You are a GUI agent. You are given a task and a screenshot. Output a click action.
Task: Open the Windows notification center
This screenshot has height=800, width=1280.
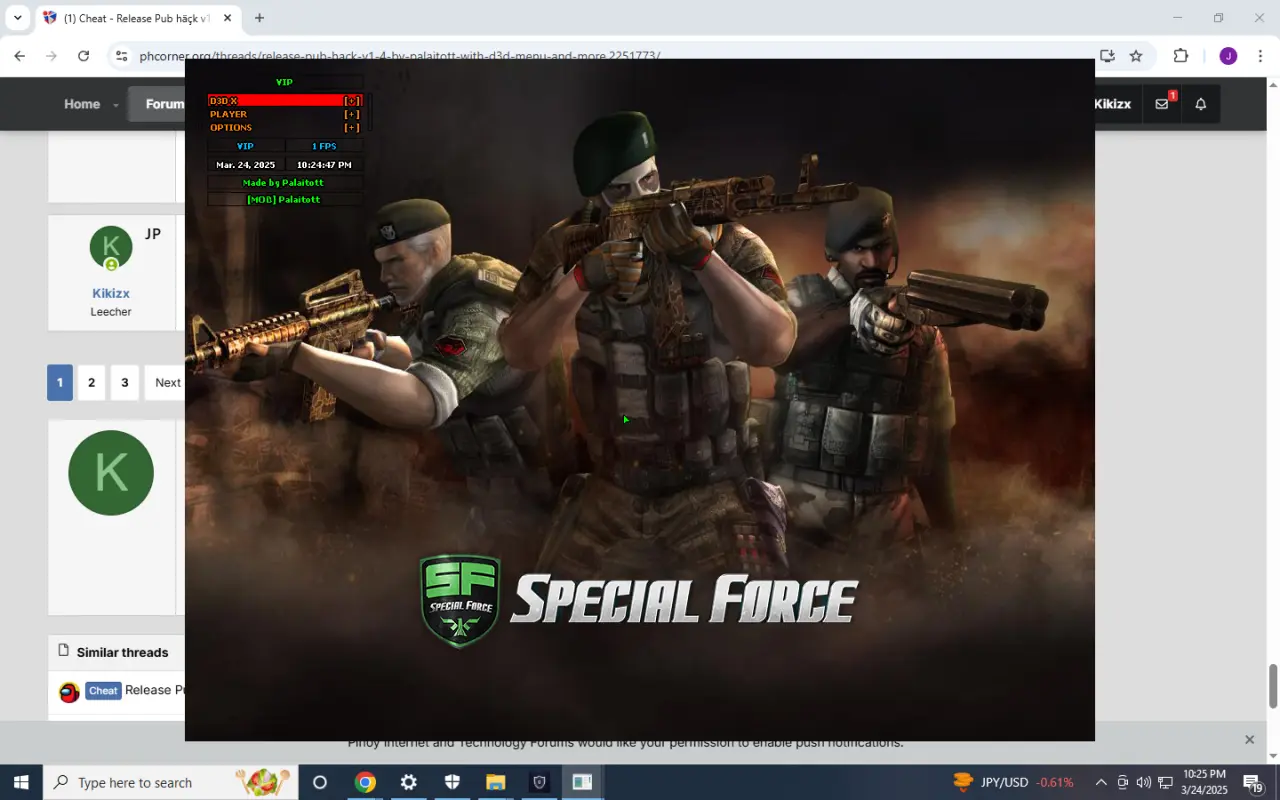[x=1254, y=782]
